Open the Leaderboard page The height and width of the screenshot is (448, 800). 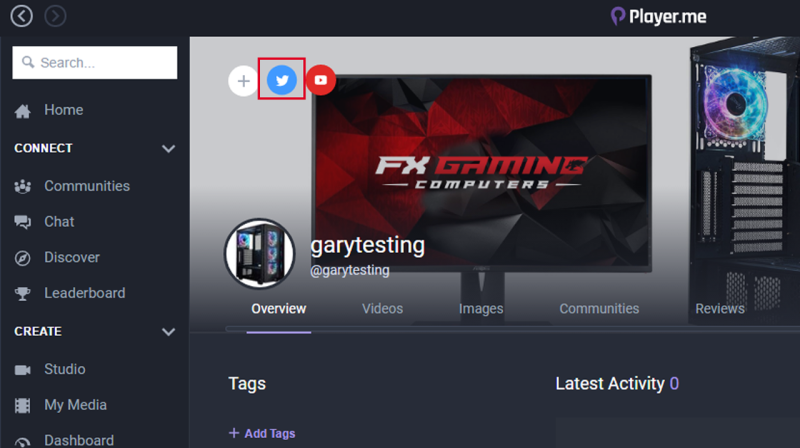85,293
